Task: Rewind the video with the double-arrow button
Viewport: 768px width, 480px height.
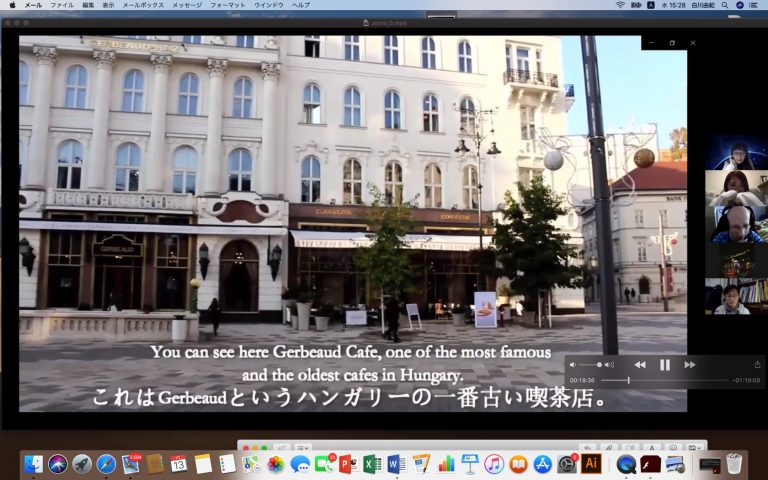Action: point(640,365)
